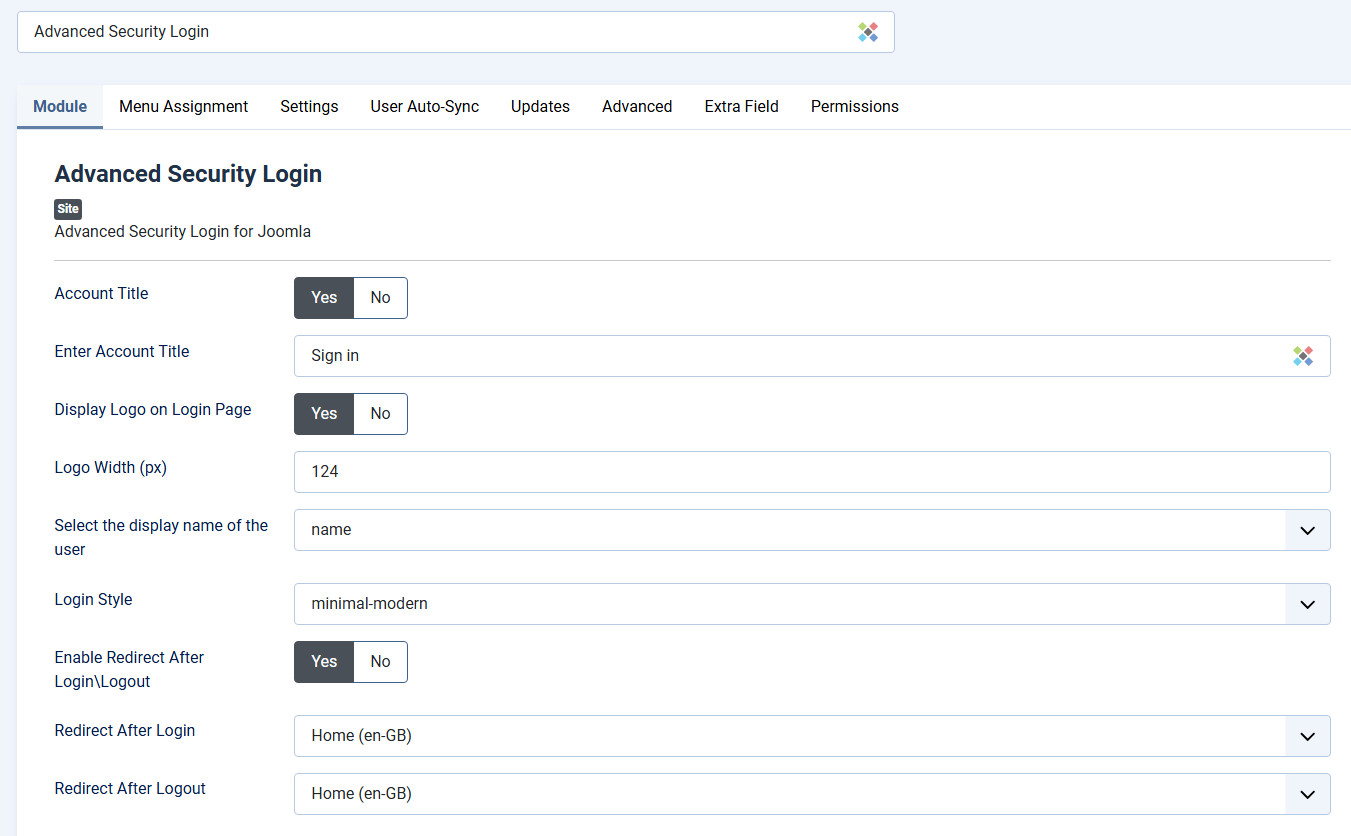Go to the User Auto-Sync tab
Screen dimensions: 1351x836
(424, 107)
